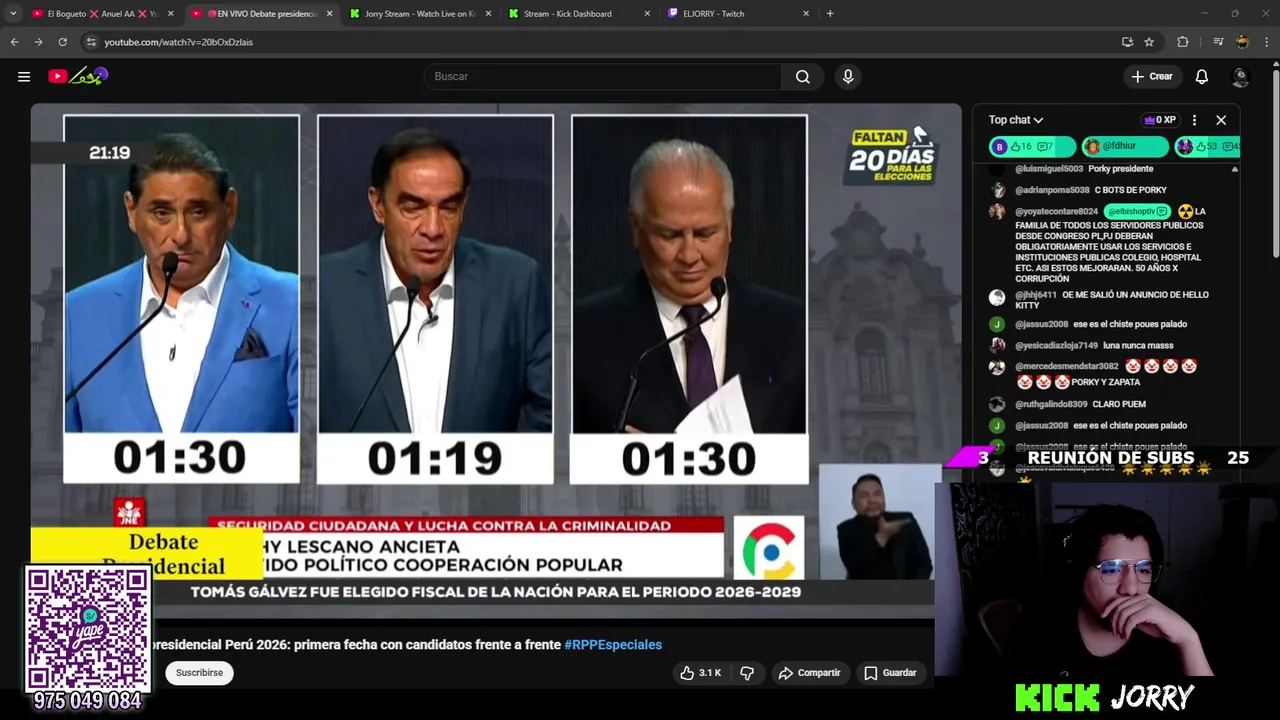Click the Guardar save button
Screen dimensions: 1280x720
click(890, 673)
